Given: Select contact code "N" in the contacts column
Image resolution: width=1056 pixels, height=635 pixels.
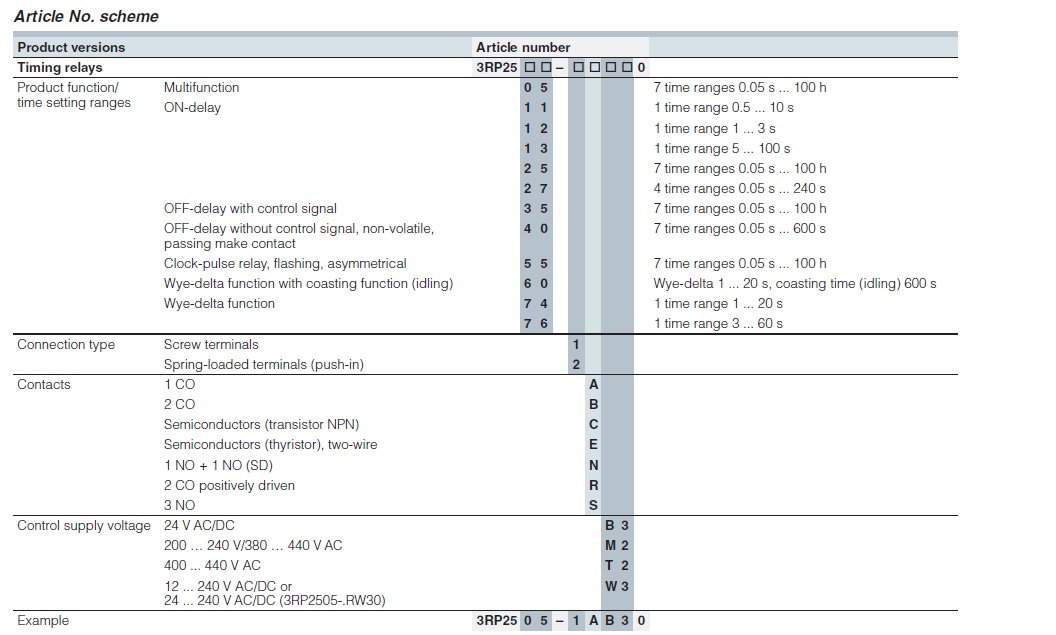Looking at the screenshot, I should (x=593, y=465).
